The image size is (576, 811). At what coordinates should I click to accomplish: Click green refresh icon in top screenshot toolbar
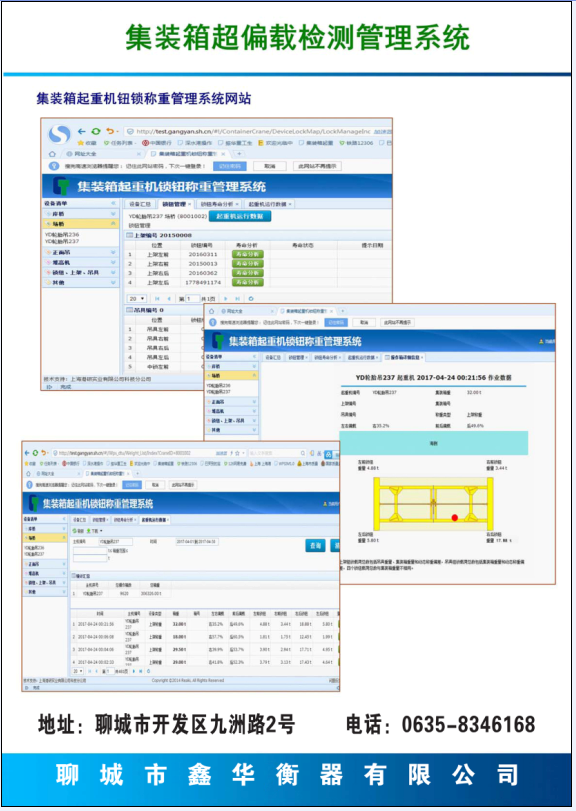pyautogui.click(x=96, y=131)
